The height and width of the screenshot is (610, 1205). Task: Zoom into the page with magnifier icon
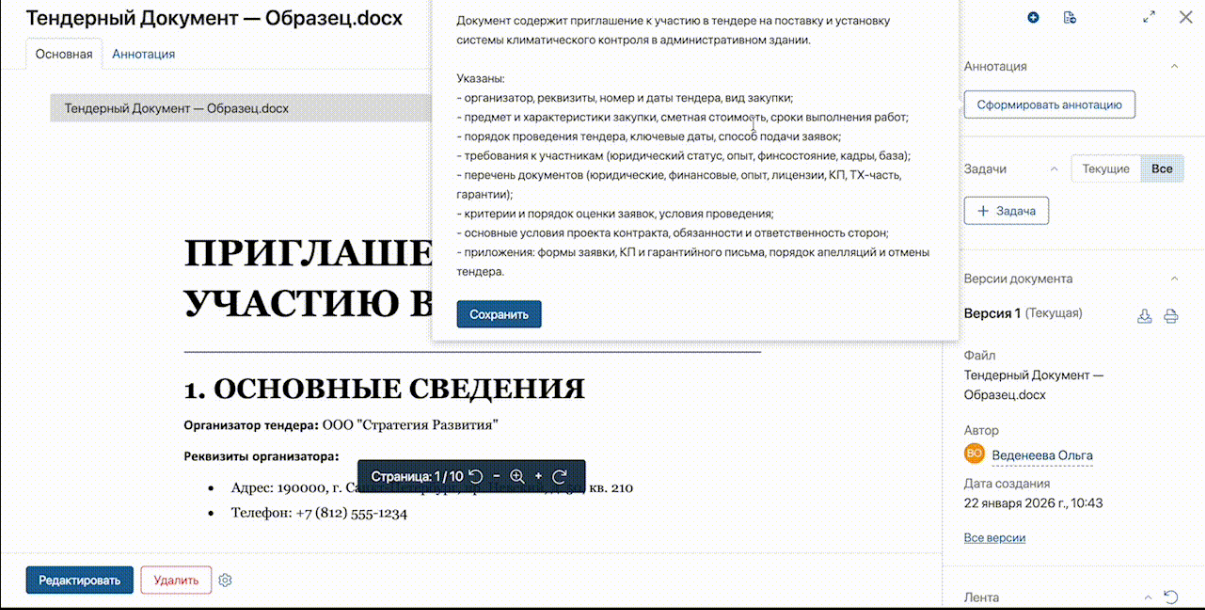[518, 477]
